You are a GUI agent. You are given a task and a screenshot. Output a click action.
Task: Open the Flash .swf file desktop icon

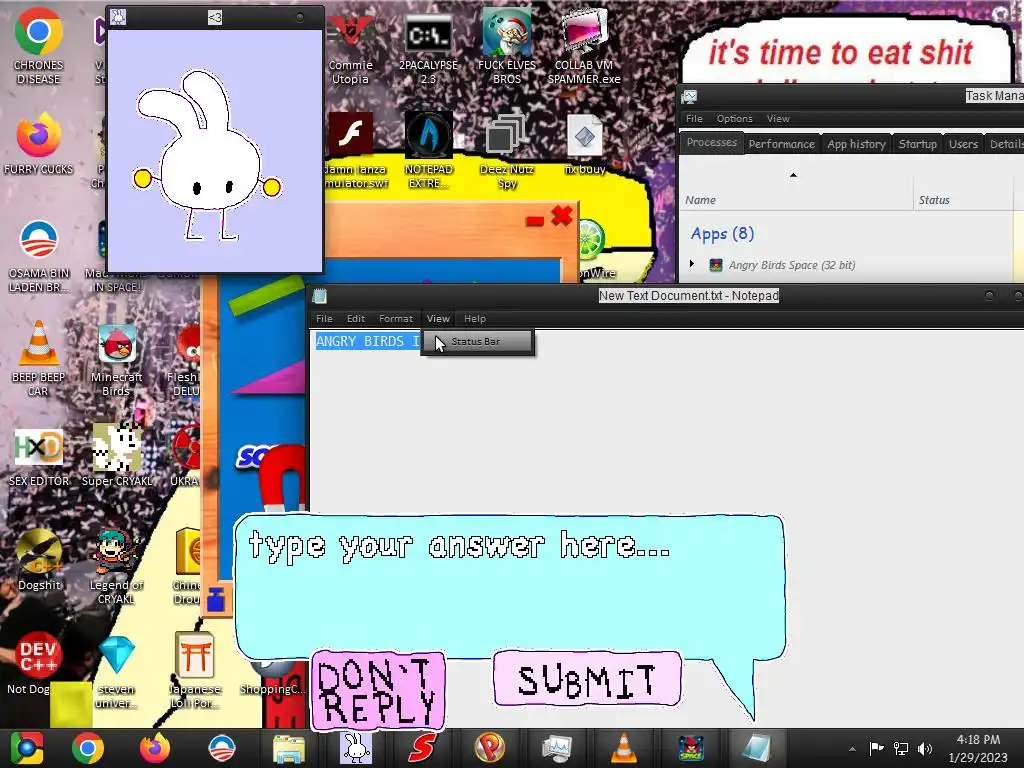pyautogui.click(x=353, y=150)
